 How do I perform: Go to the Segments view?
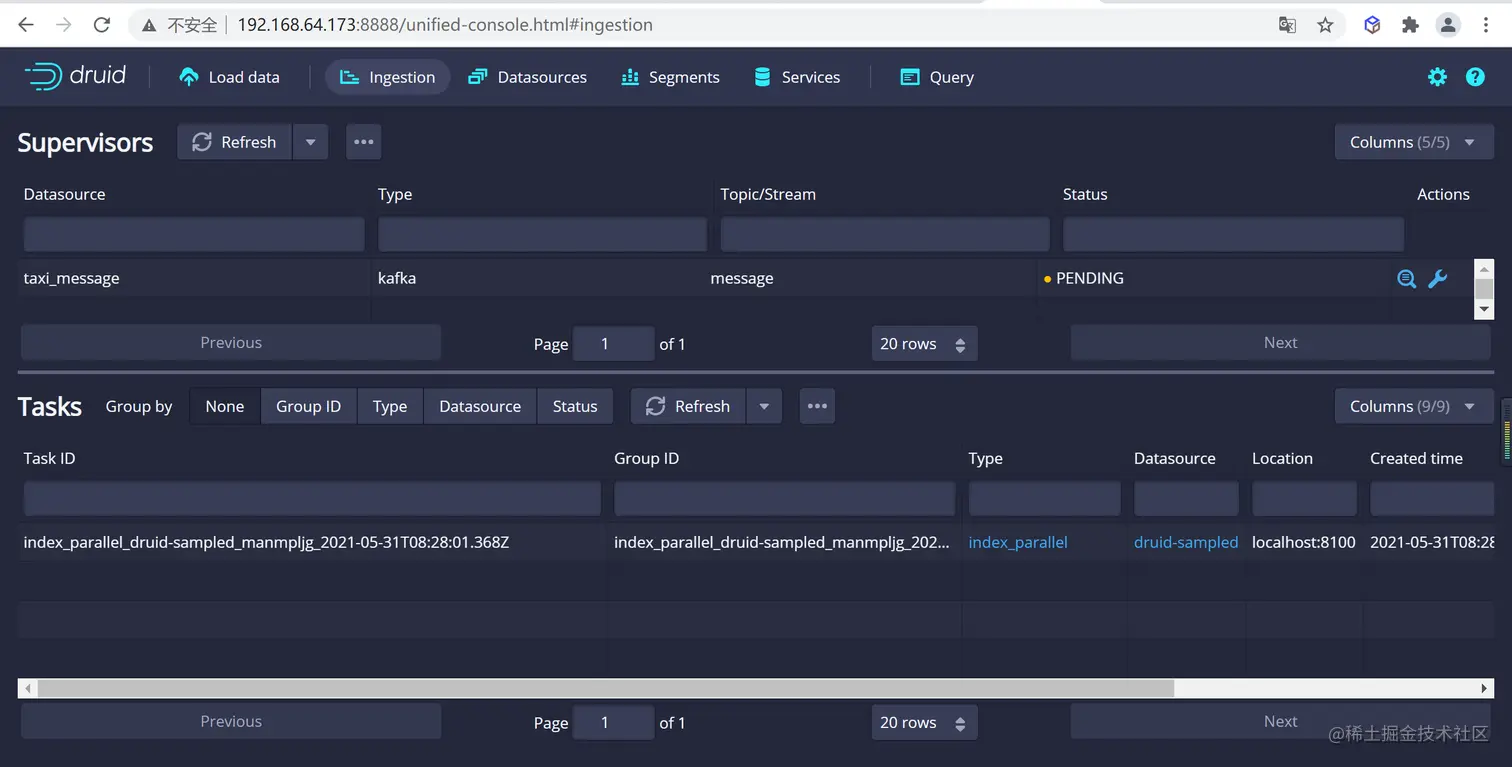point(669,77)
